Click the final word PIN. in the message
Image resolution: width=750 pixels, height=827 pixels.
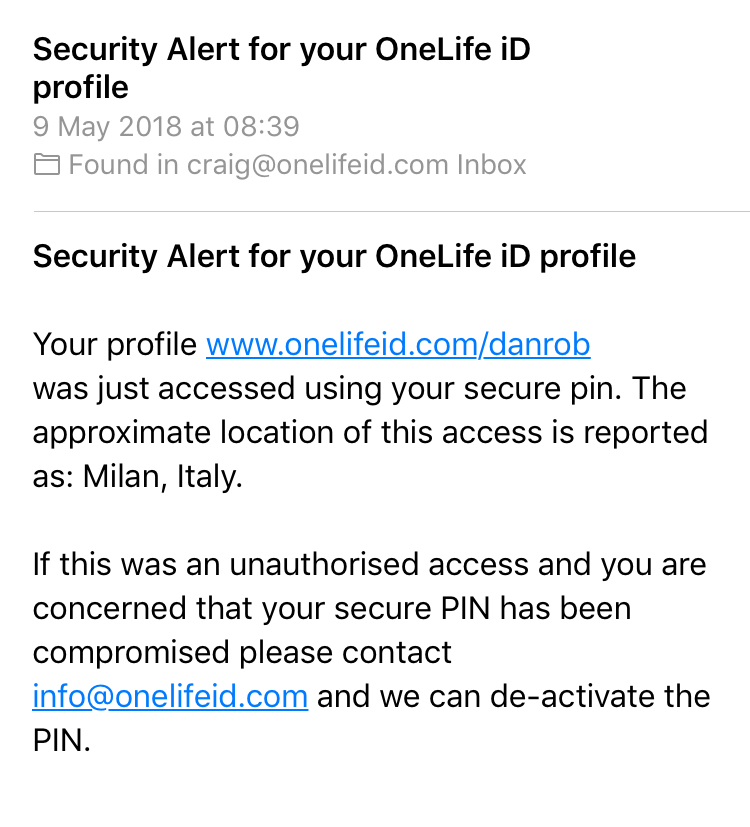[62, 741]
